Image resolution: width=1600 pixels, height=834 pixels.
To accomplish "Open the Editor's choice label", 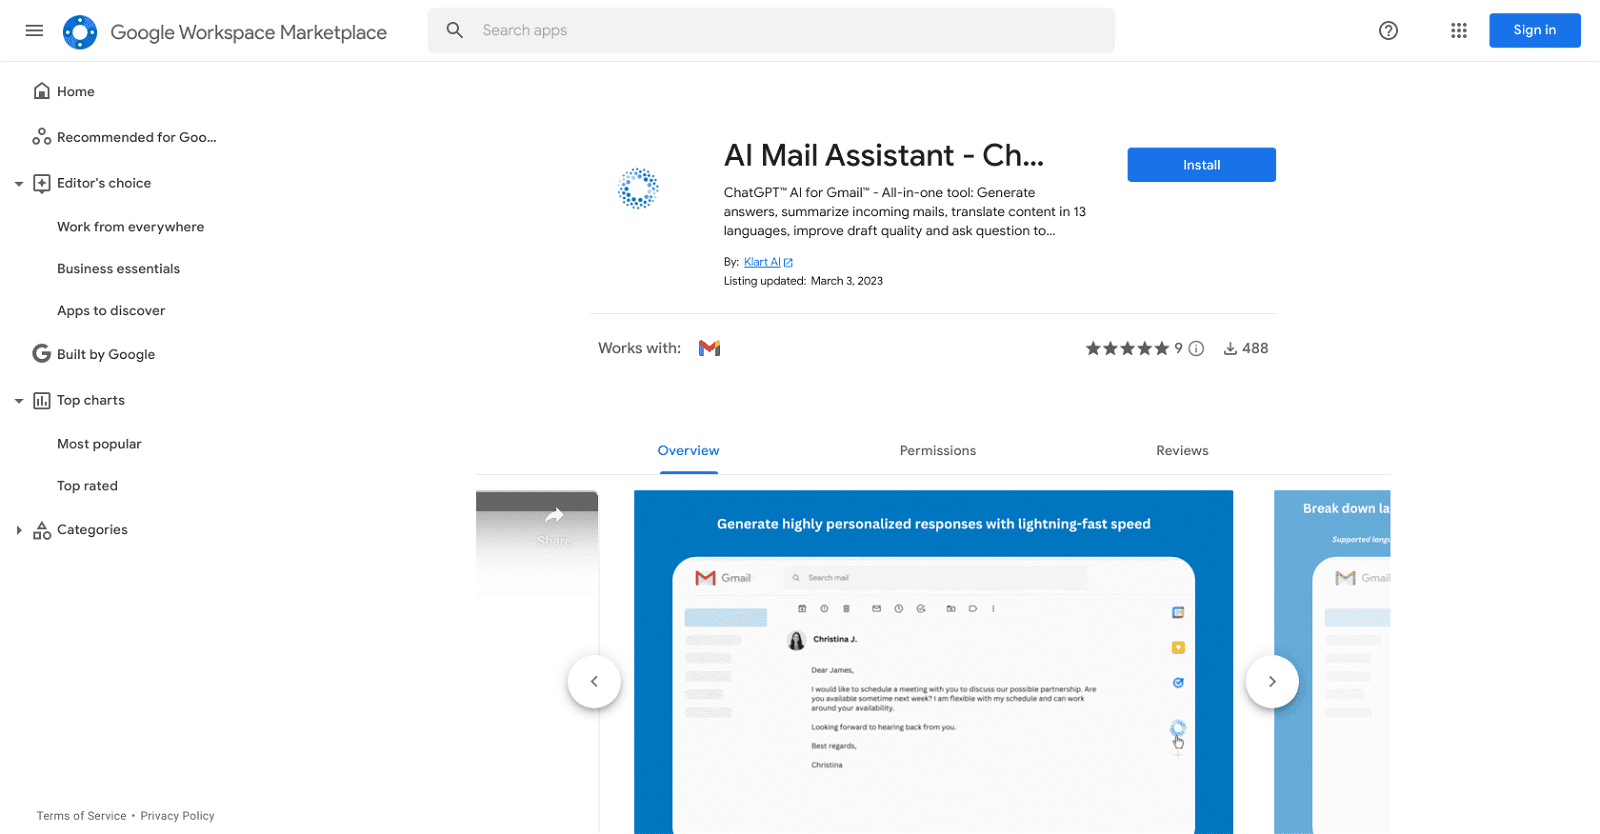I will (x=104, y=183).
